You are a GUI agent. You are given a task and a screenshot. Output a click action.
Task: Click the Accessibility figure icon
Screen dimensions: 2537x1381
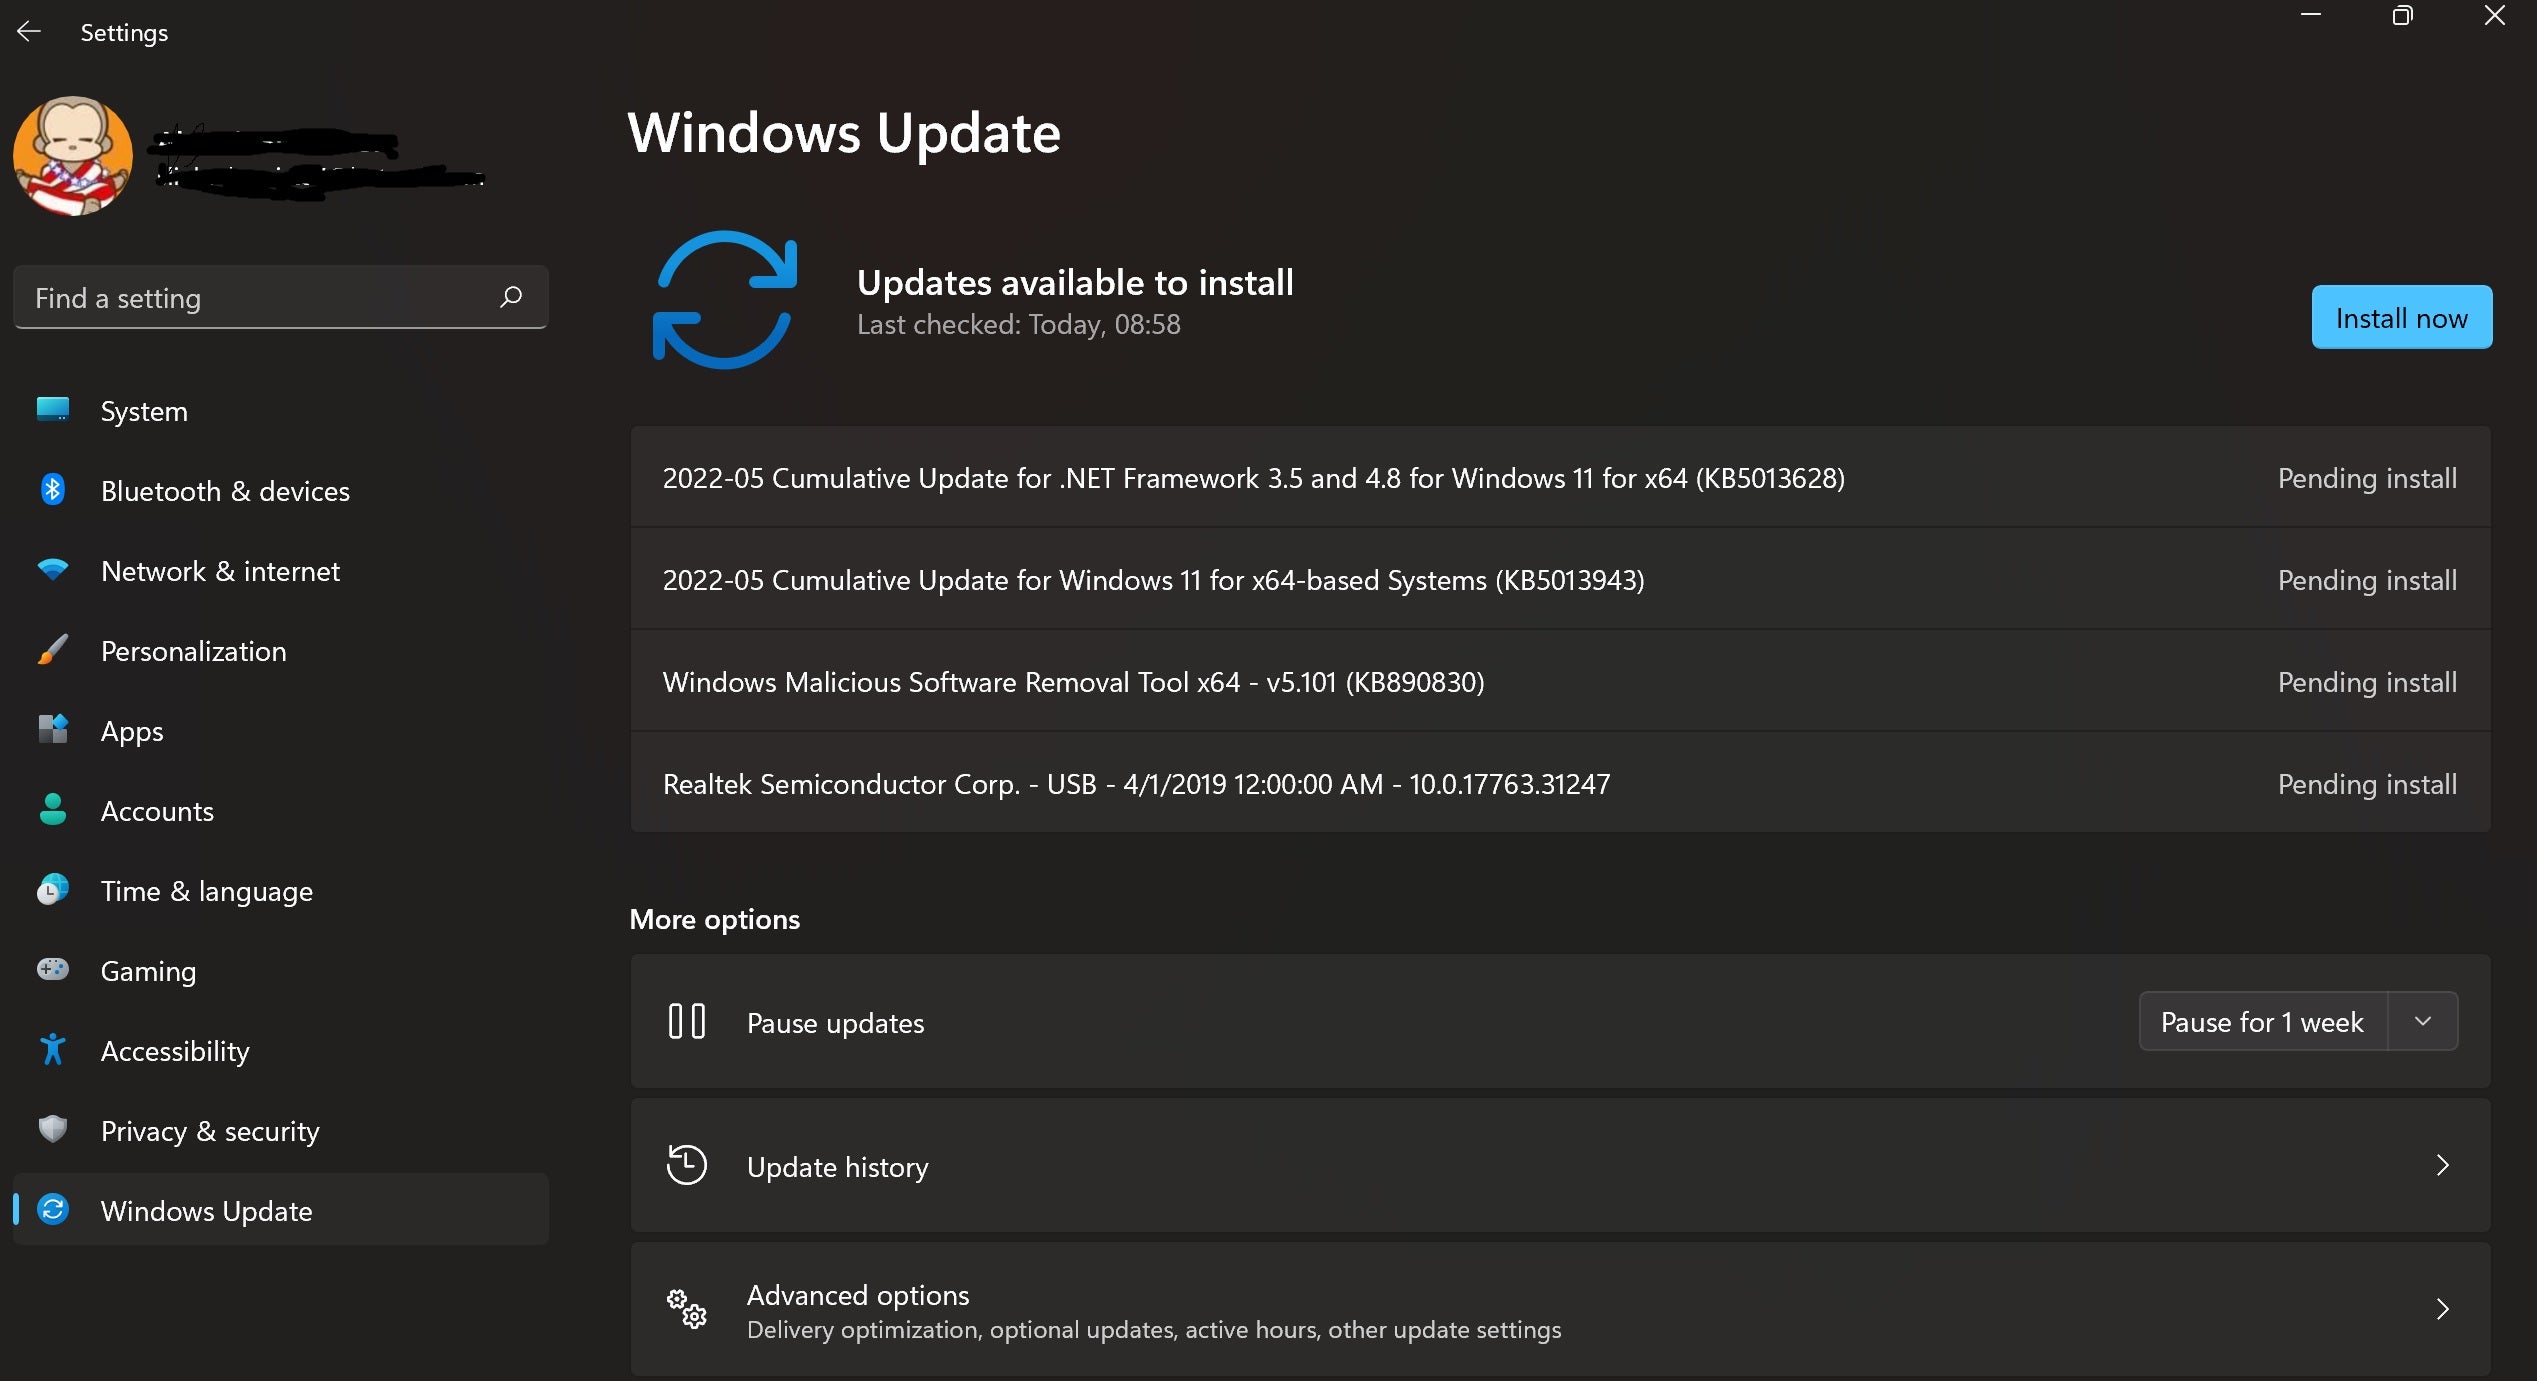(53, 1049)
